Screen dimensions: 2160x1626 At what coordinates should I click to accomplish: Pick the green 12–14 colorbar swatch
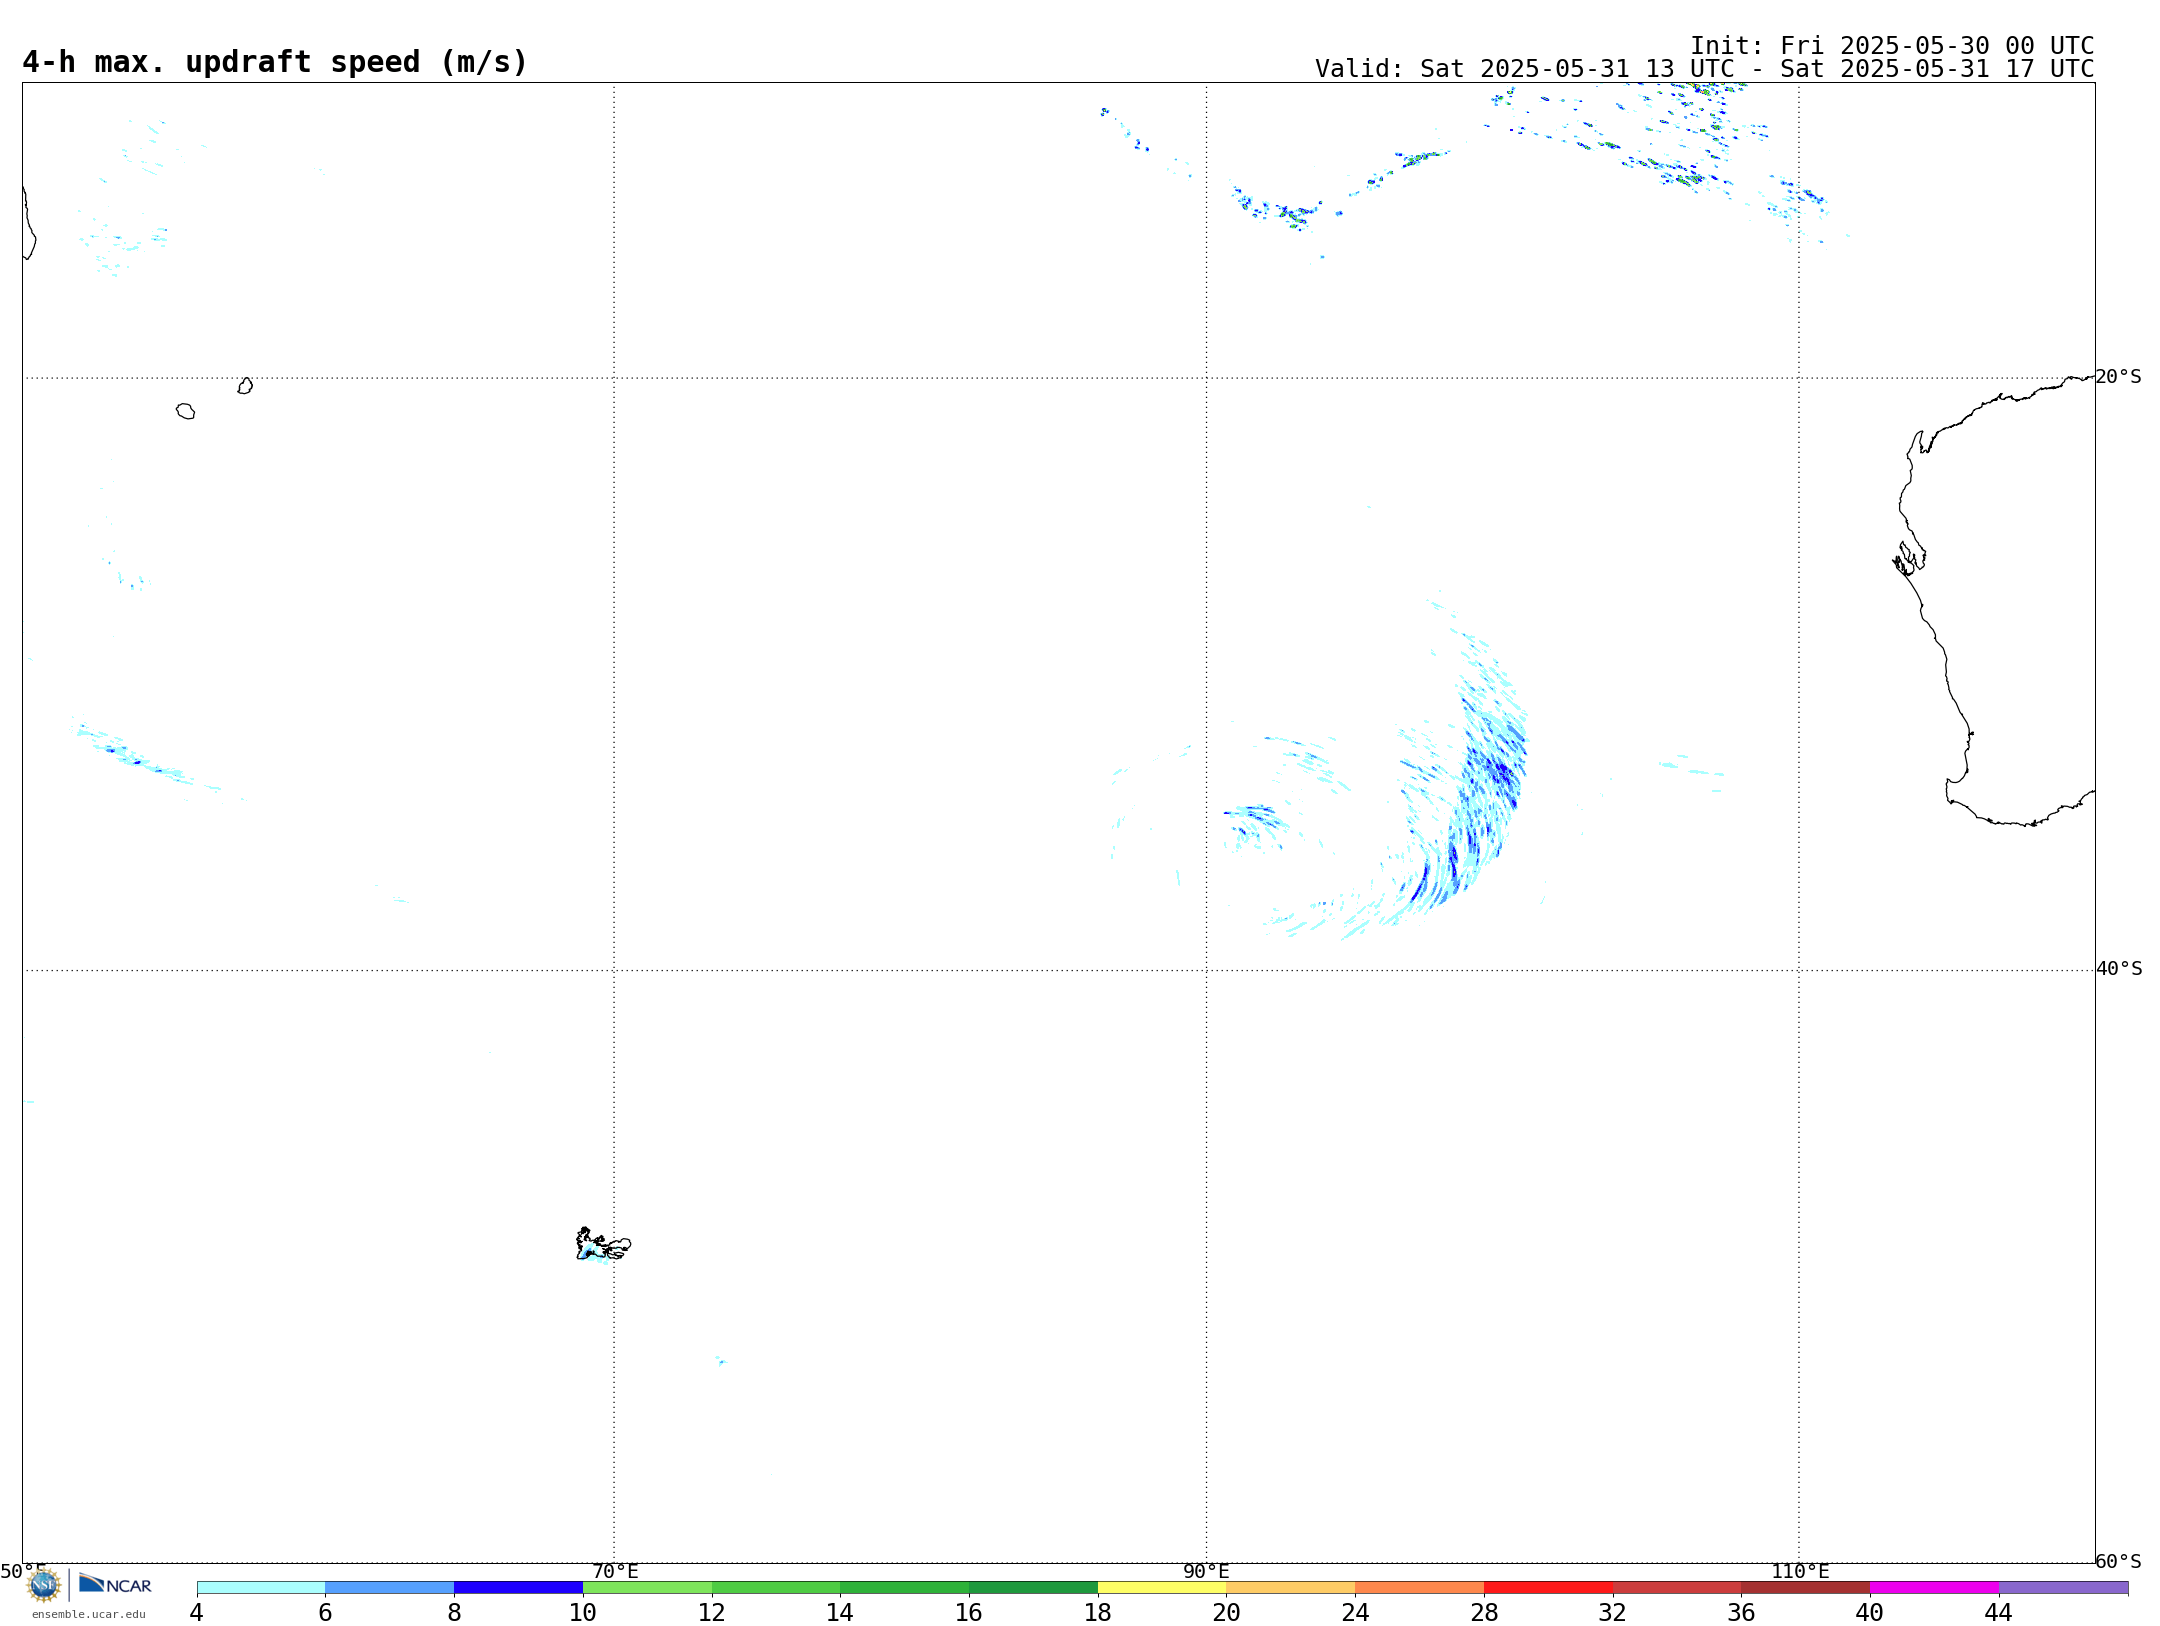point(776,1588)
